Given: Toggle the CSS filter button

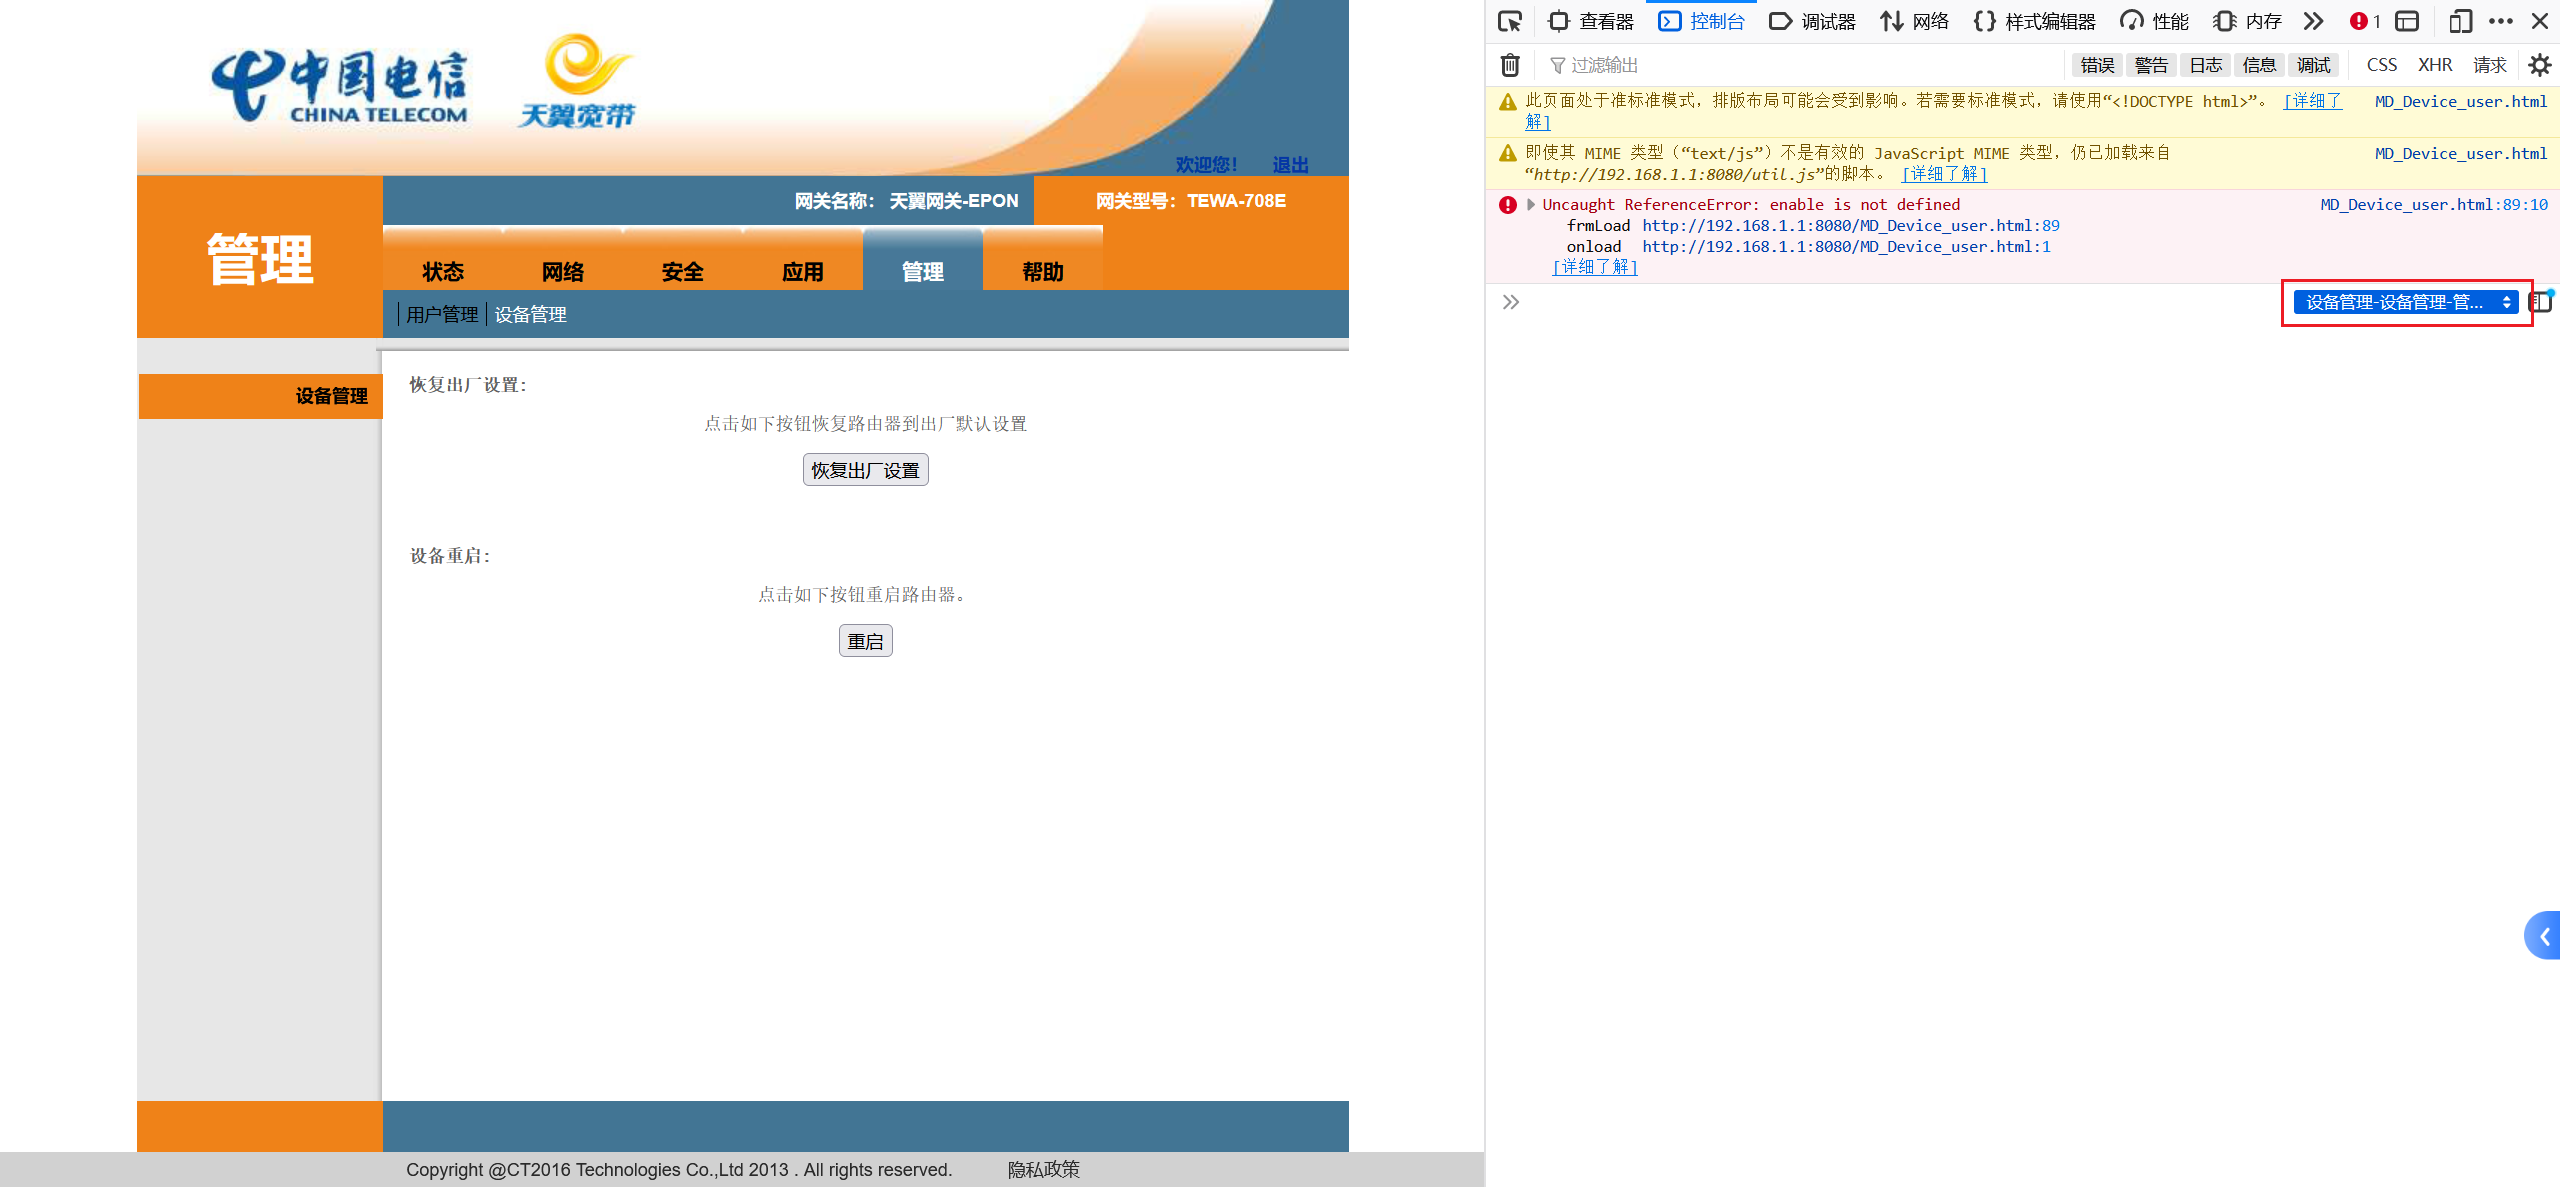Looking at the screenshot, I should 2381,65.
